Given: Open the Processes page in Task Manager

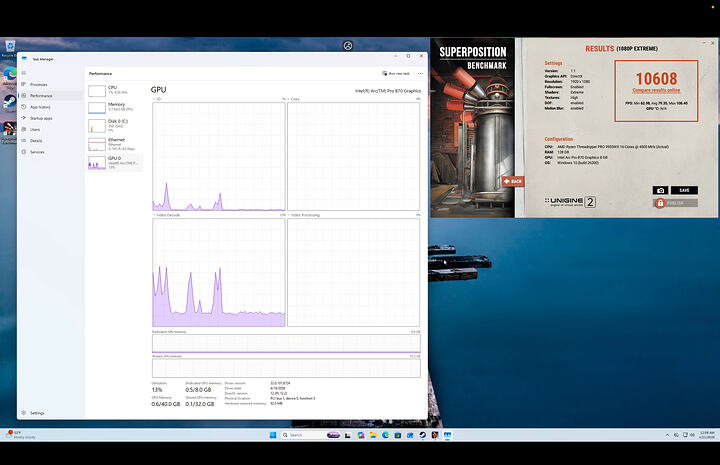Looking at the screenshot, I should (x=39, y=84).
